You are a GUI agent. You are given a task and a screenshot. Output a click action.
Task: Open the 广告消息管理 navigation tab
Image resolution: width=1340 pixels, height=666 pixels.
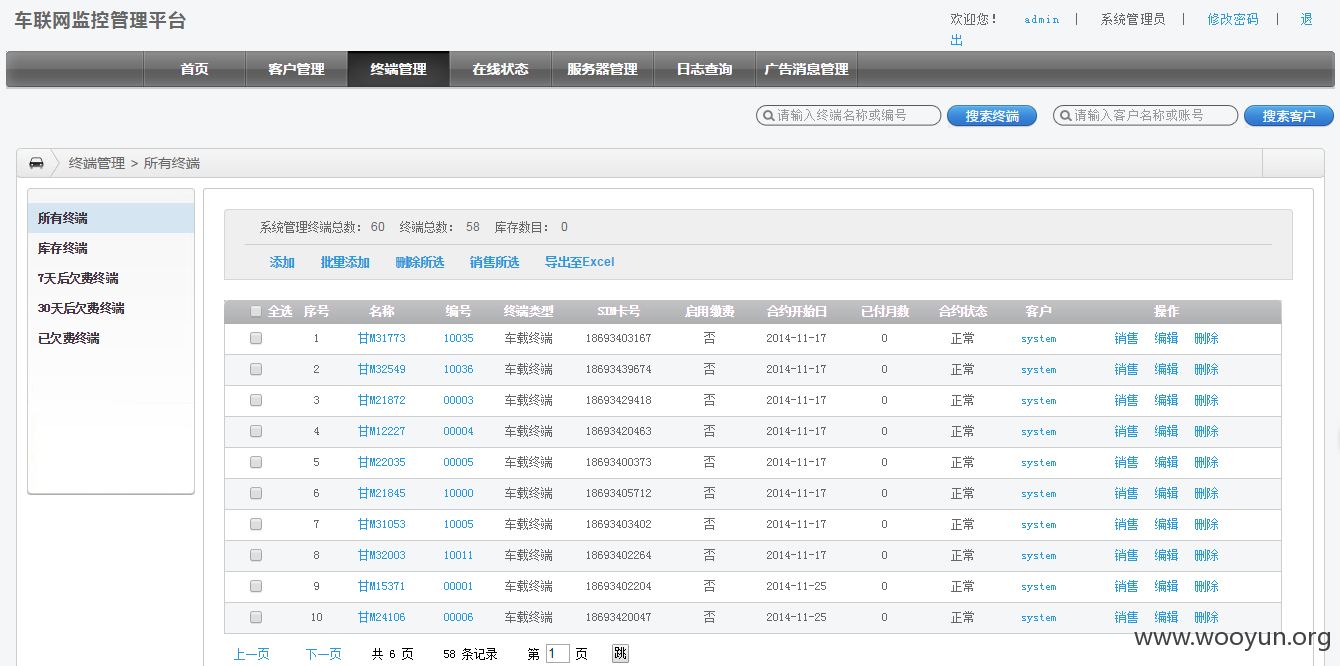coord(807,69)
